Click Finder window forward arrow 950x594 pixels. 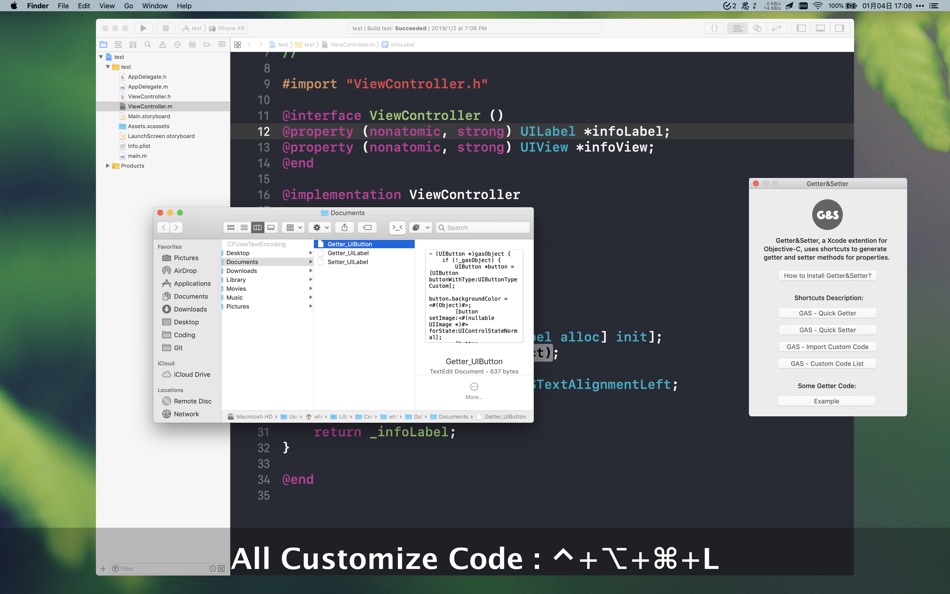176,227
